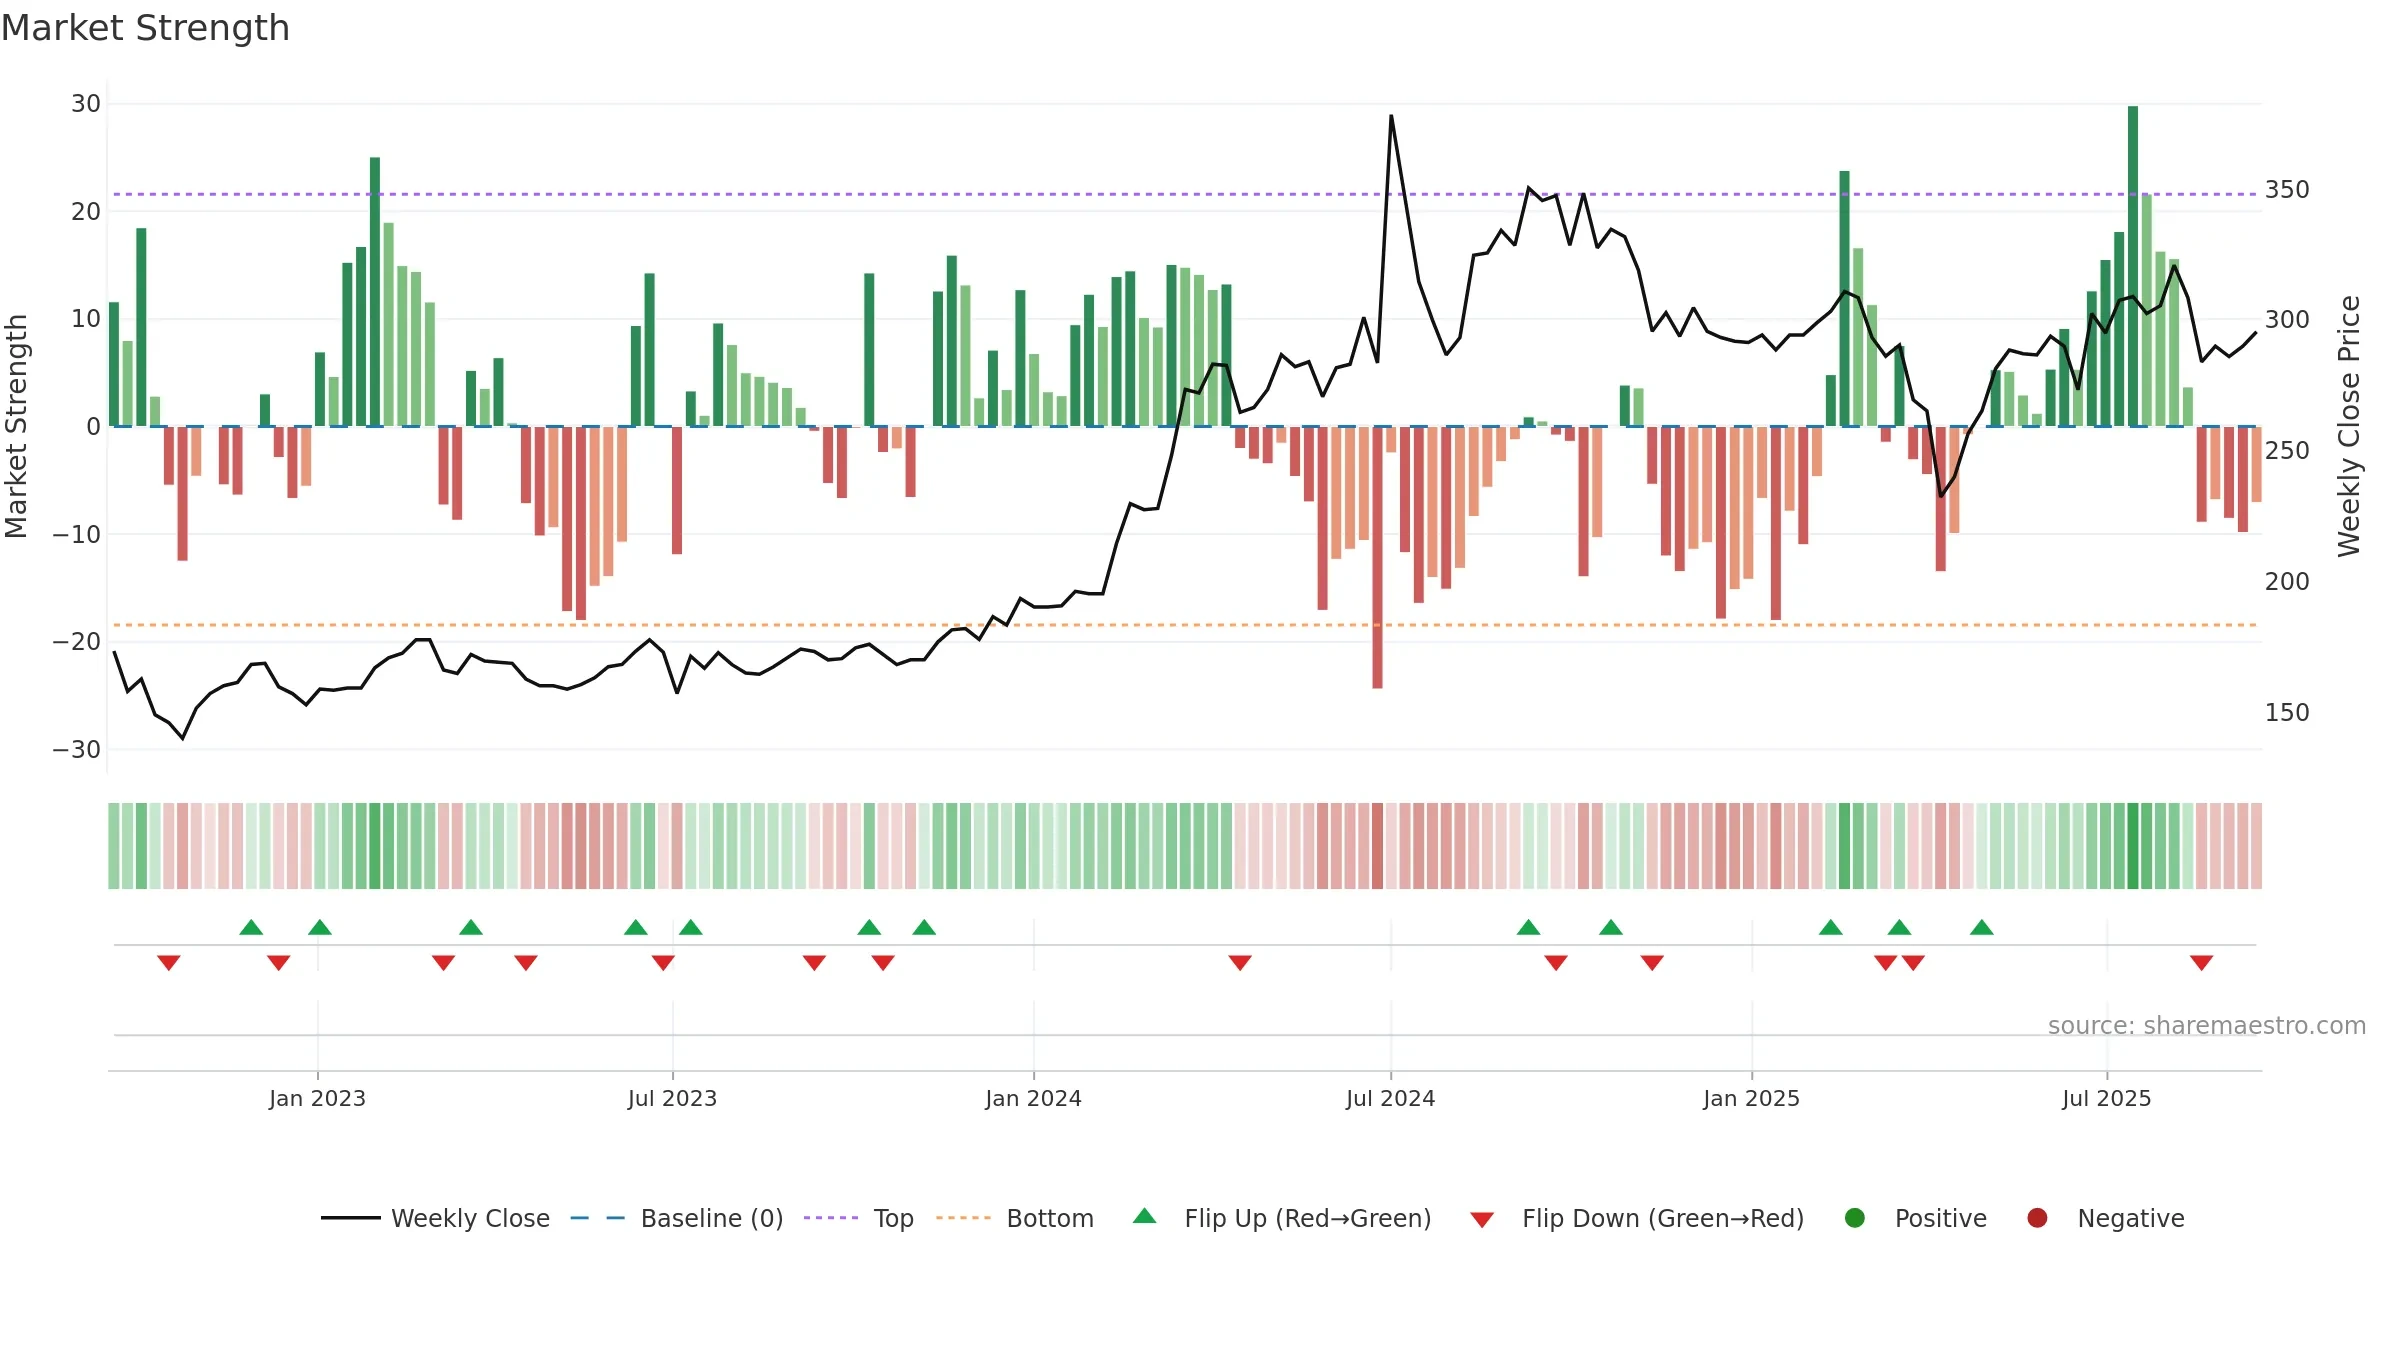2400x1350 pixels.
Task: Click the 250 tick on price axis
Action: 2287,451
